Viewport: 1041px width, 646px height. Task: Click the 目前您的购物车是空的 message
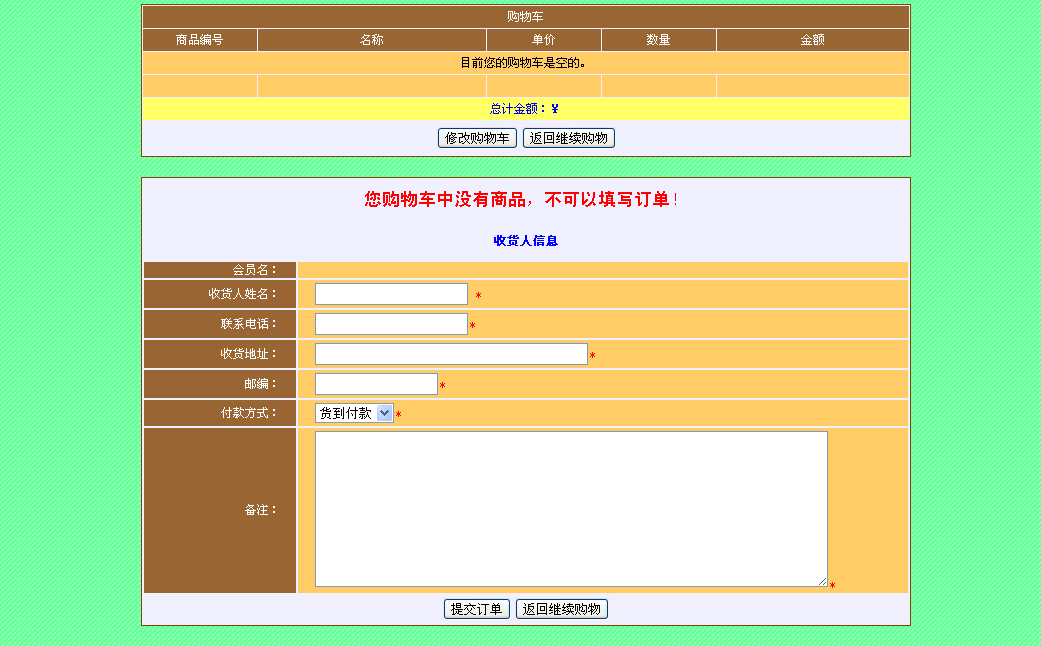pyautogui.click(x=523, y=63)
